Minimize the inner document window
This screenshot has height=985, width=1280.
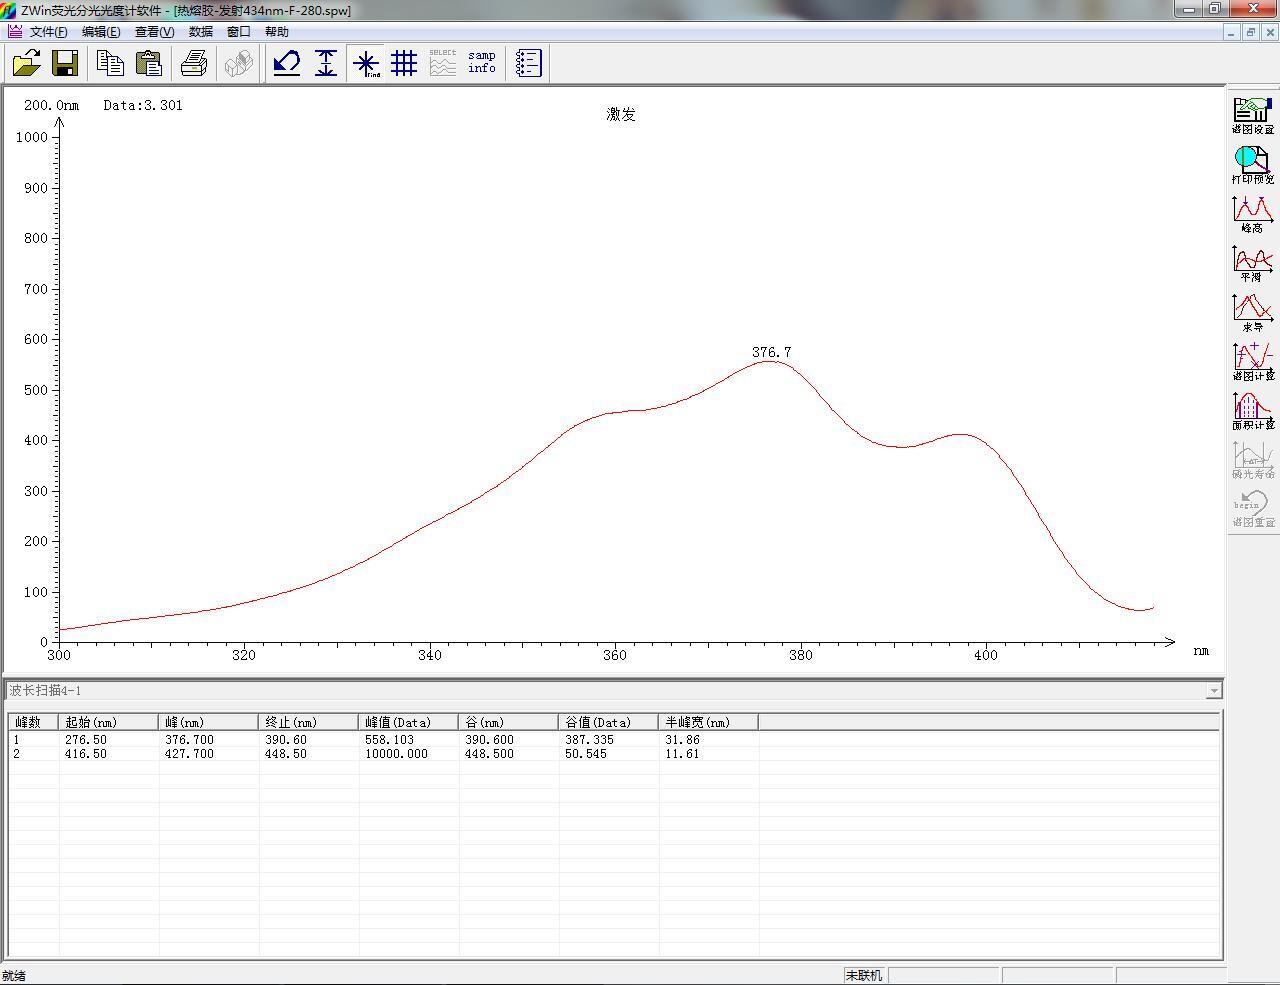pos(1230,32)
